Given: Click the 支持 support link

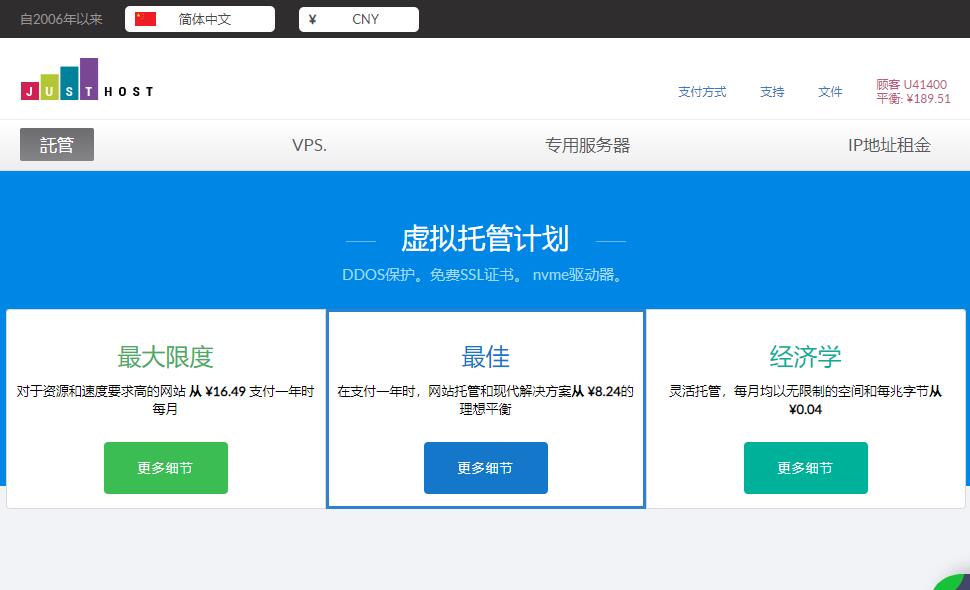Looking at the screenshot, I should 772,92.
